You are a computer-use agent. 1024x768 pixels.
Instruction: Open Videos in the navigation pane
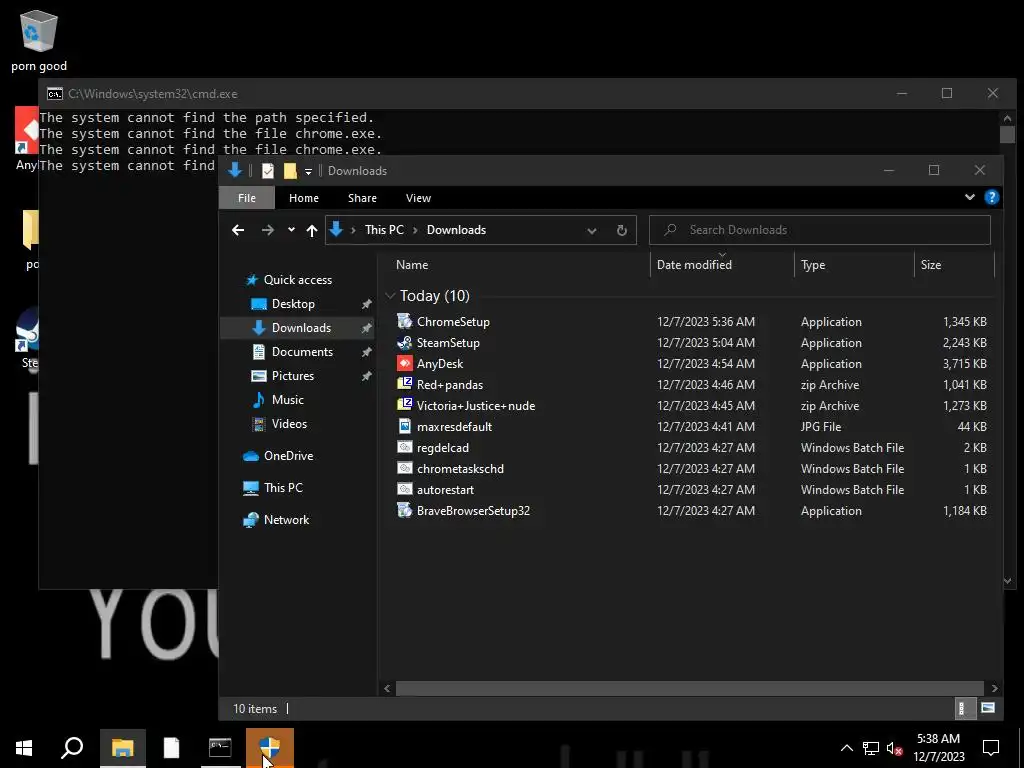coord(289,424)
